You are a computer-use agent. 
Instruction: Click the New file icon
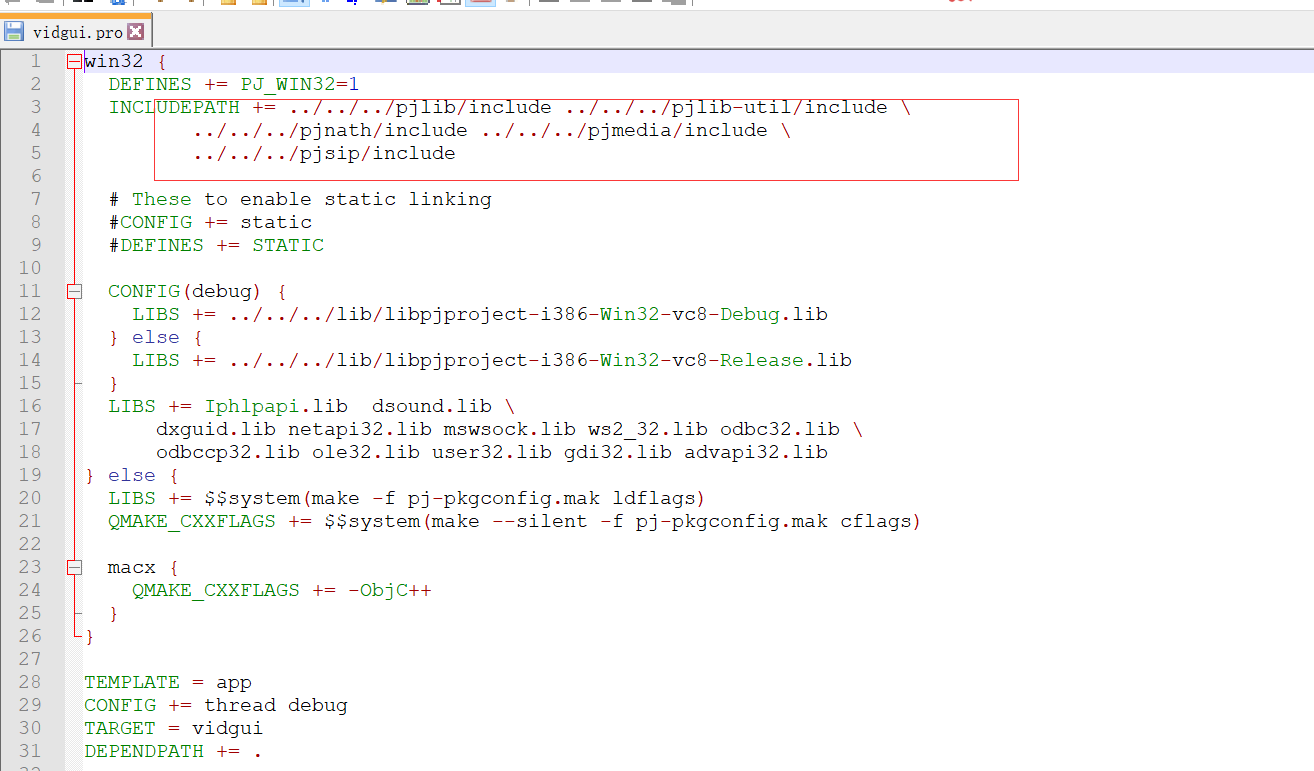click(x=12, y=4)
